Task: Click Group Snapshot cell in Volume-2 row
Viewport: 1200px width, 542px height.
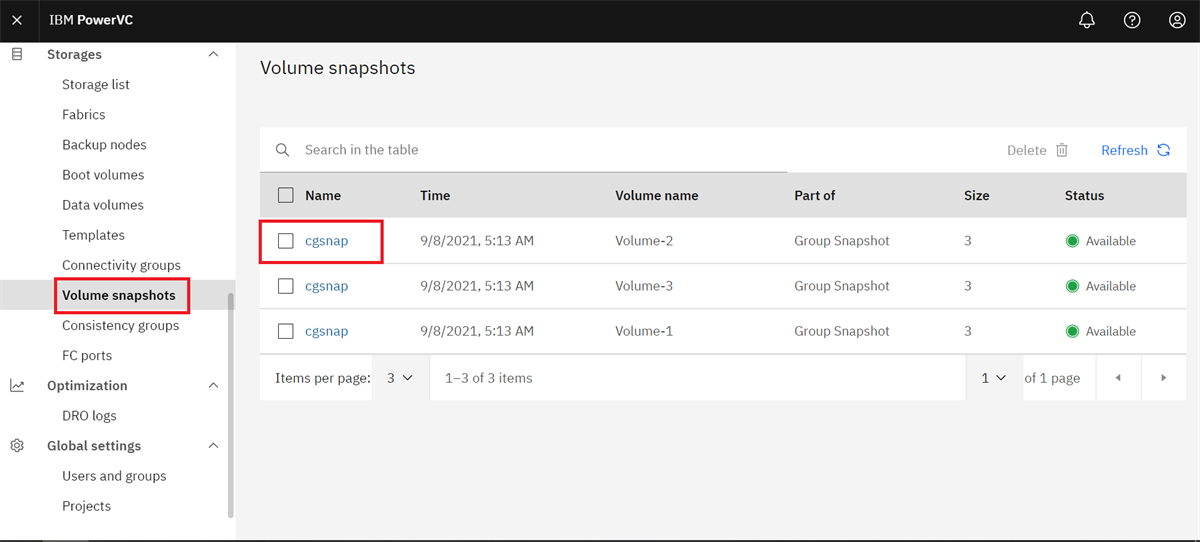Action: click(x=842, y=241)
